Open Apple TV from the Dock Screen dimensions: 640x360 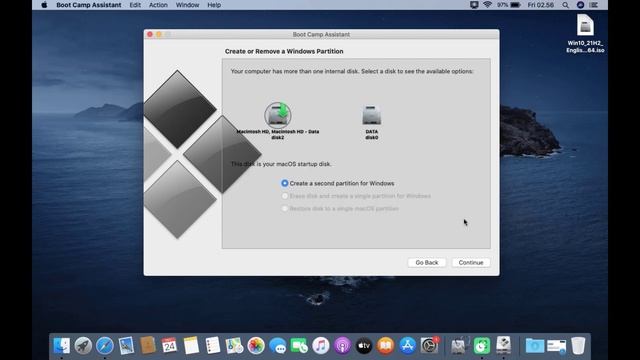(x=364, y=346)
